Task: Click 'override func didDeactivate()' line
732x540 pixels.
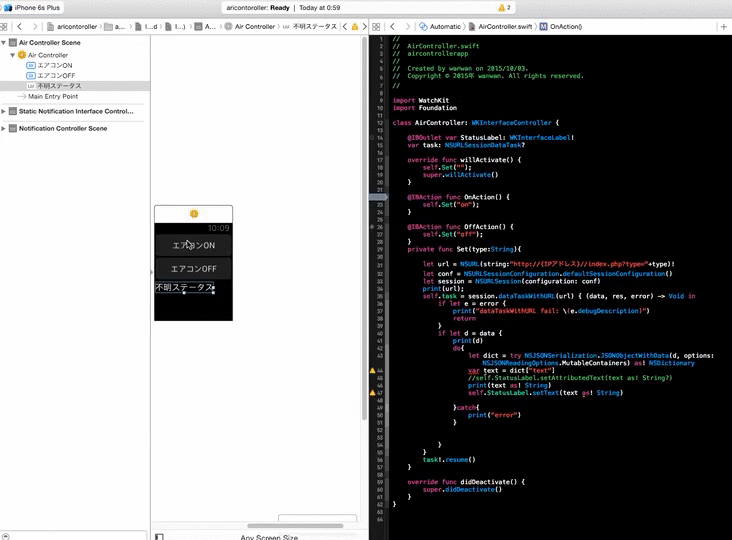Action: tap(466, 482)
